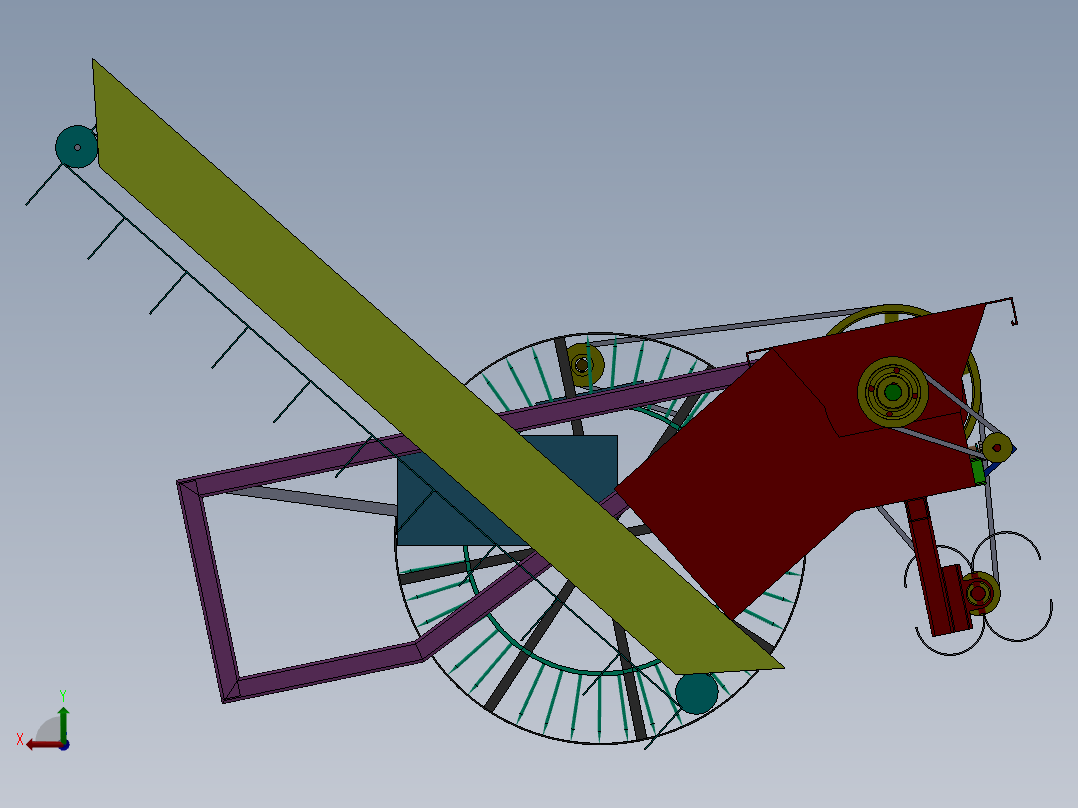1078x808 pixels.
Task: Click the blue origin sphere of the triad
Action: point(64,747)
